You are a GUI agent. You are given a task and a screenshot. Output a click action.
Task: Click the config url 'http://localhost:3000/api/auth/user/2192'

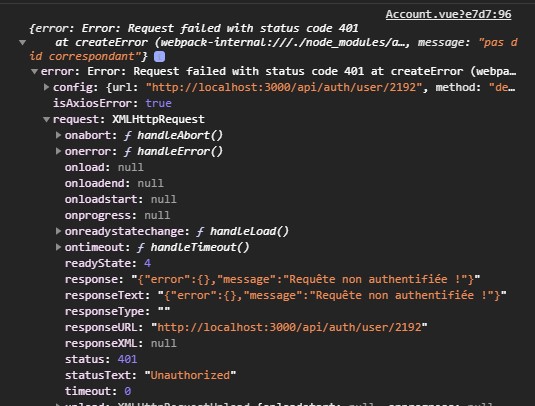coord(284,87)
